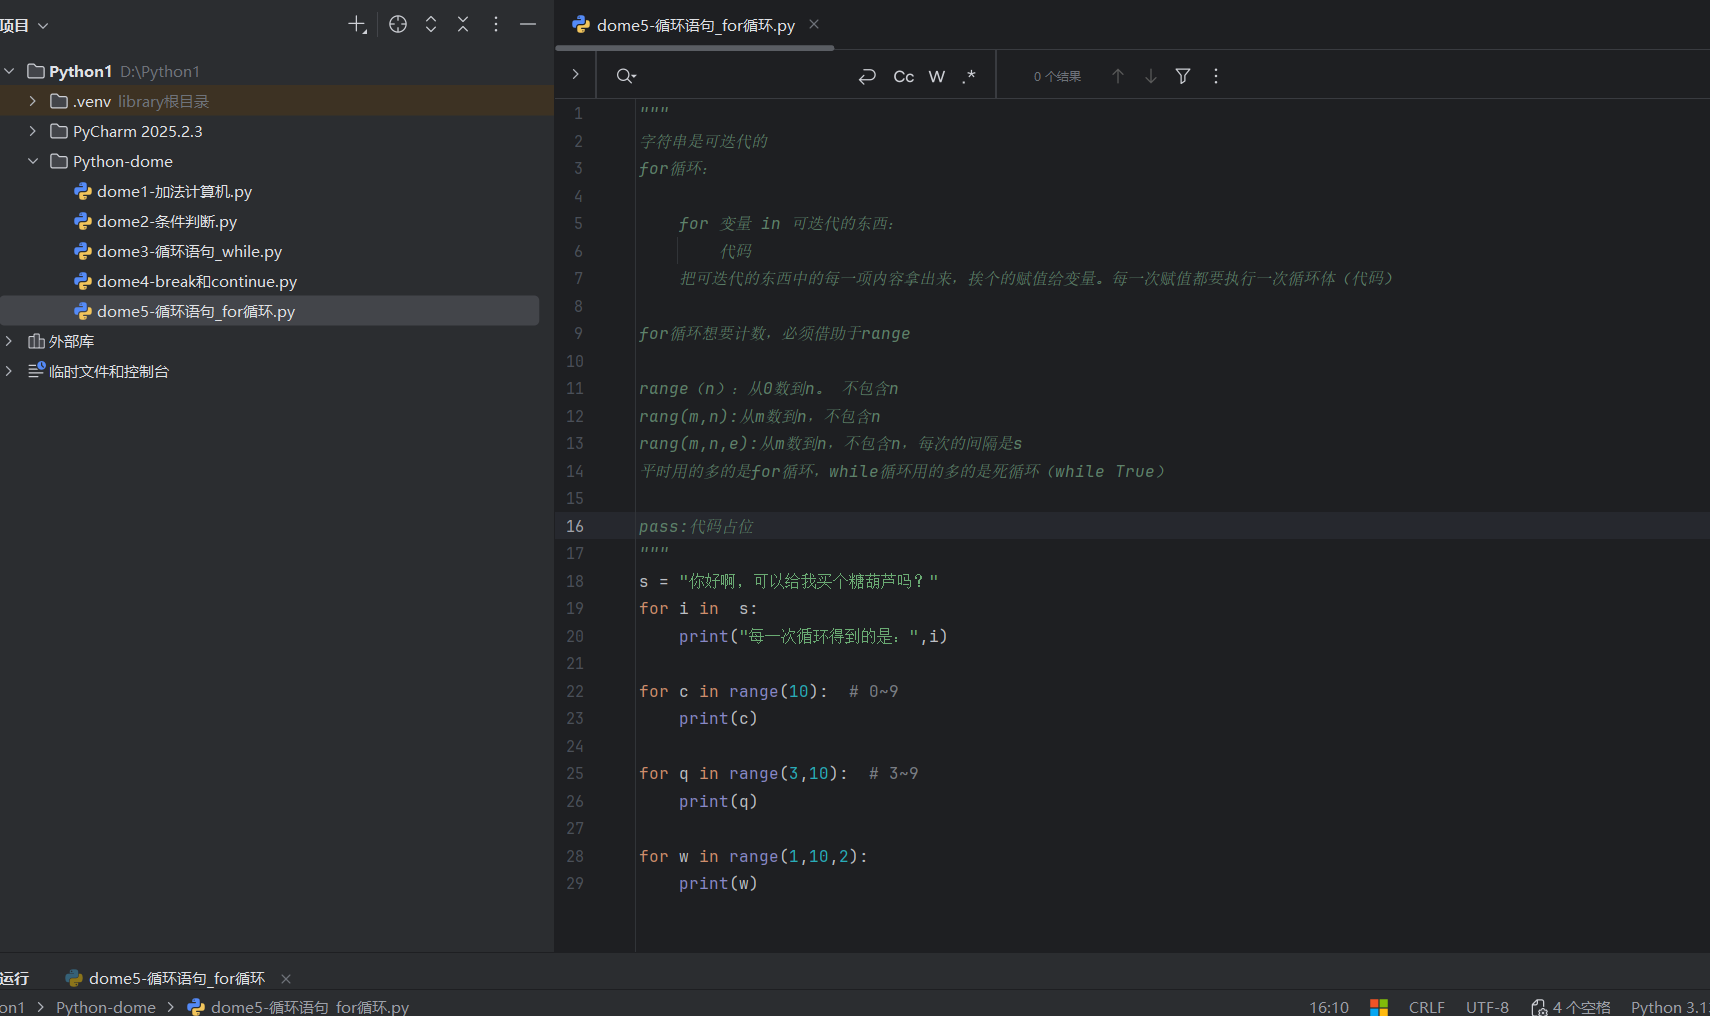Change CRLF line separator

coord(1427,1007)
